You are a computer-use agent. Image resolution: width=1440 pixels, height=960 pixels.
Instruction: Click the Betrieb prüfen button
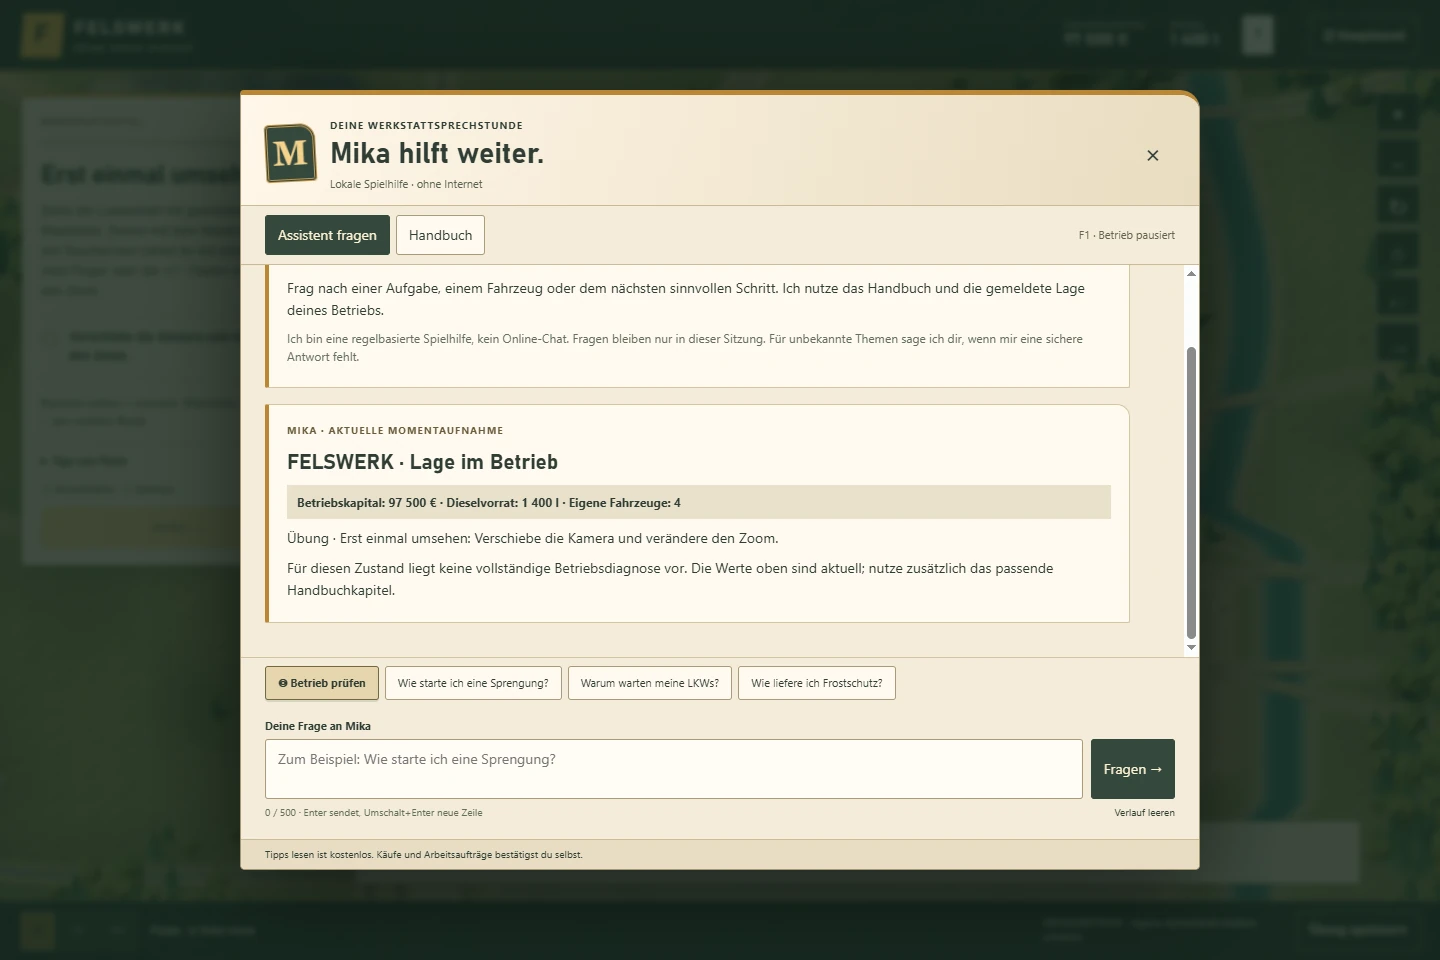[x=322, y=683]
